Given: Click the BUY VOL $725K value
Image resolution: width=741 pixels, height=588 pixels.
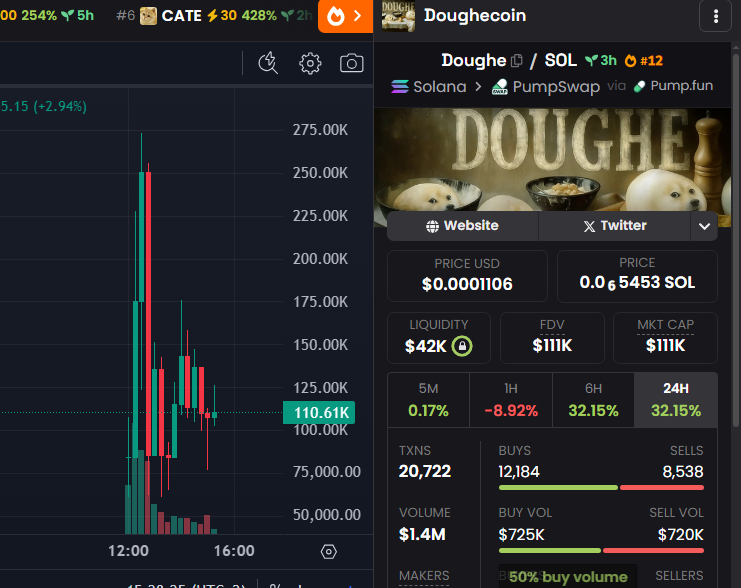Looking at the screenshot, I should pyautogui.click(x=521, y=535).
